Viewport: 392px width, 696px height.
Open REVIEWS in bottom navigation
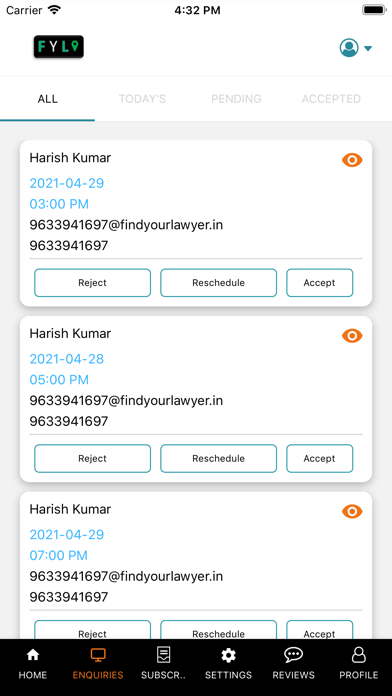click(x=293, y=664)
